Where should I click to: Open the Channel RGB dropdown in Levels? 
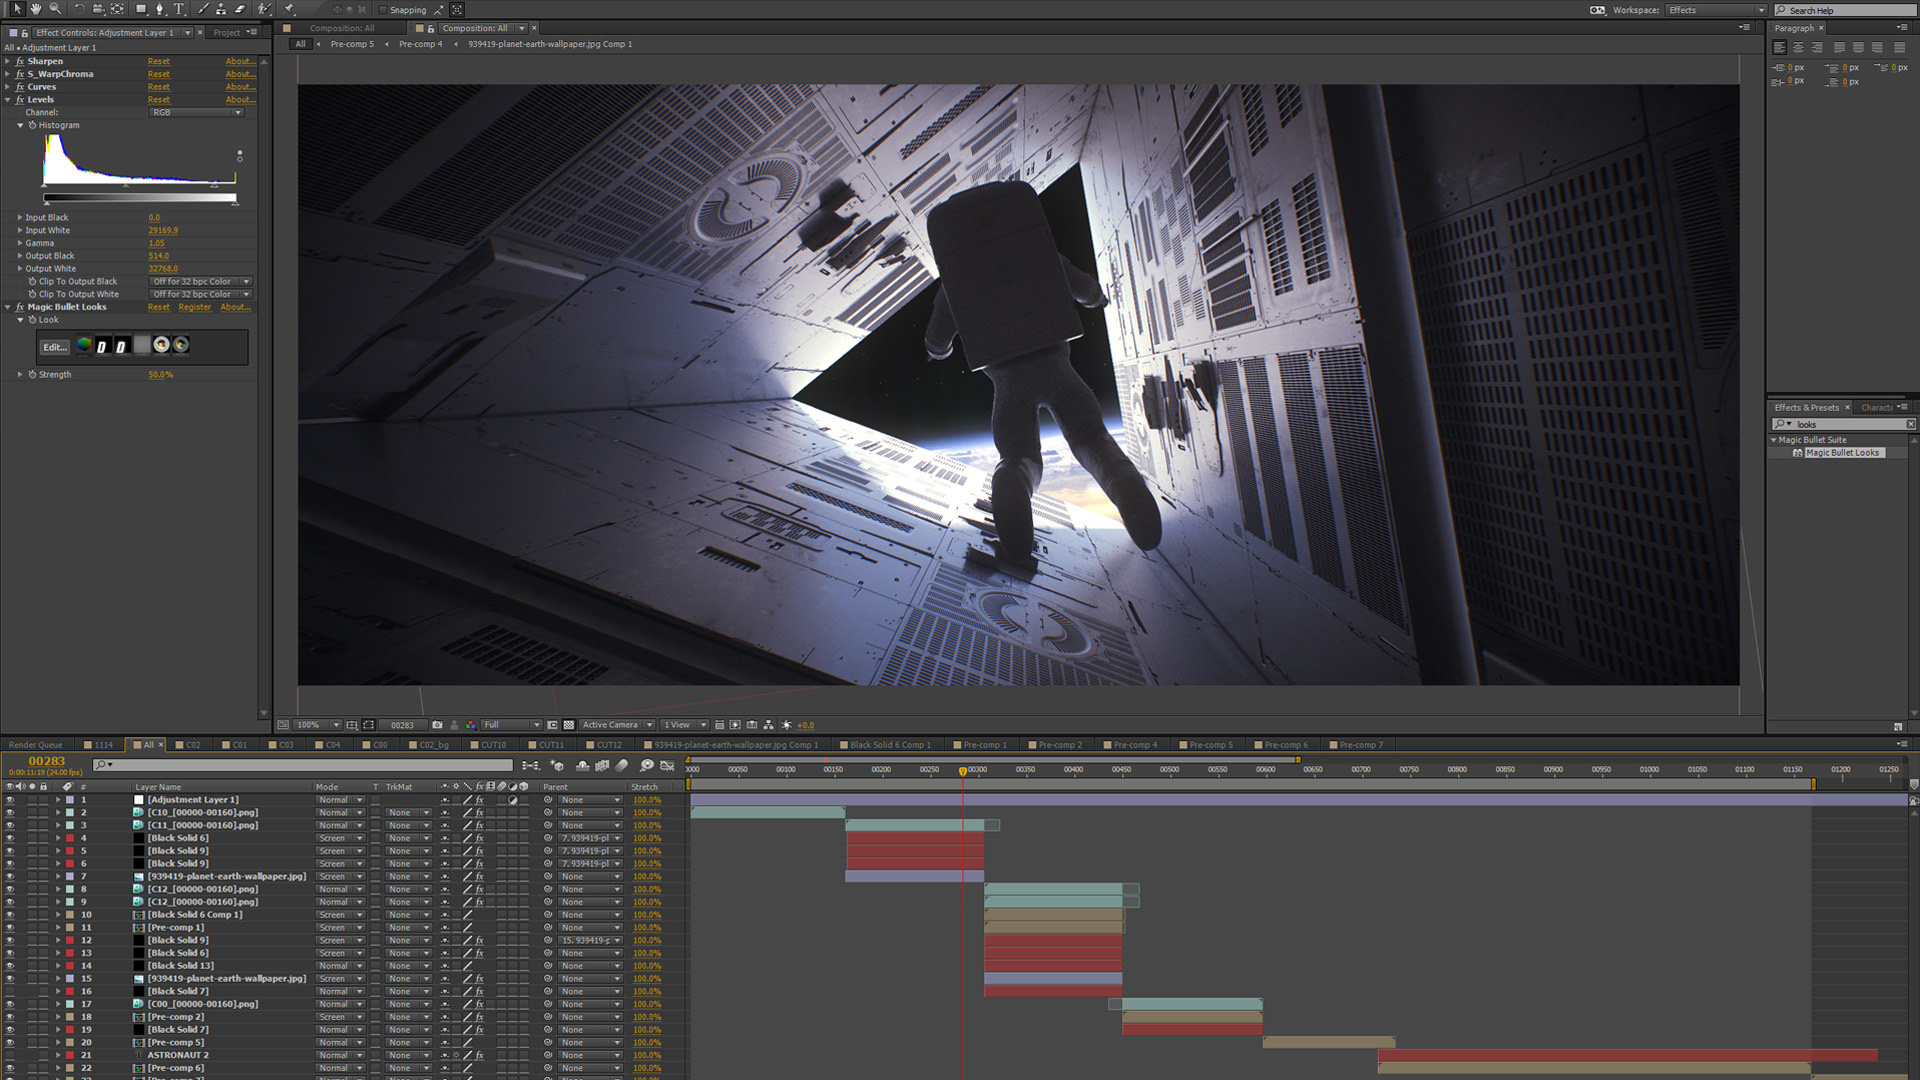tap(196, 113)
